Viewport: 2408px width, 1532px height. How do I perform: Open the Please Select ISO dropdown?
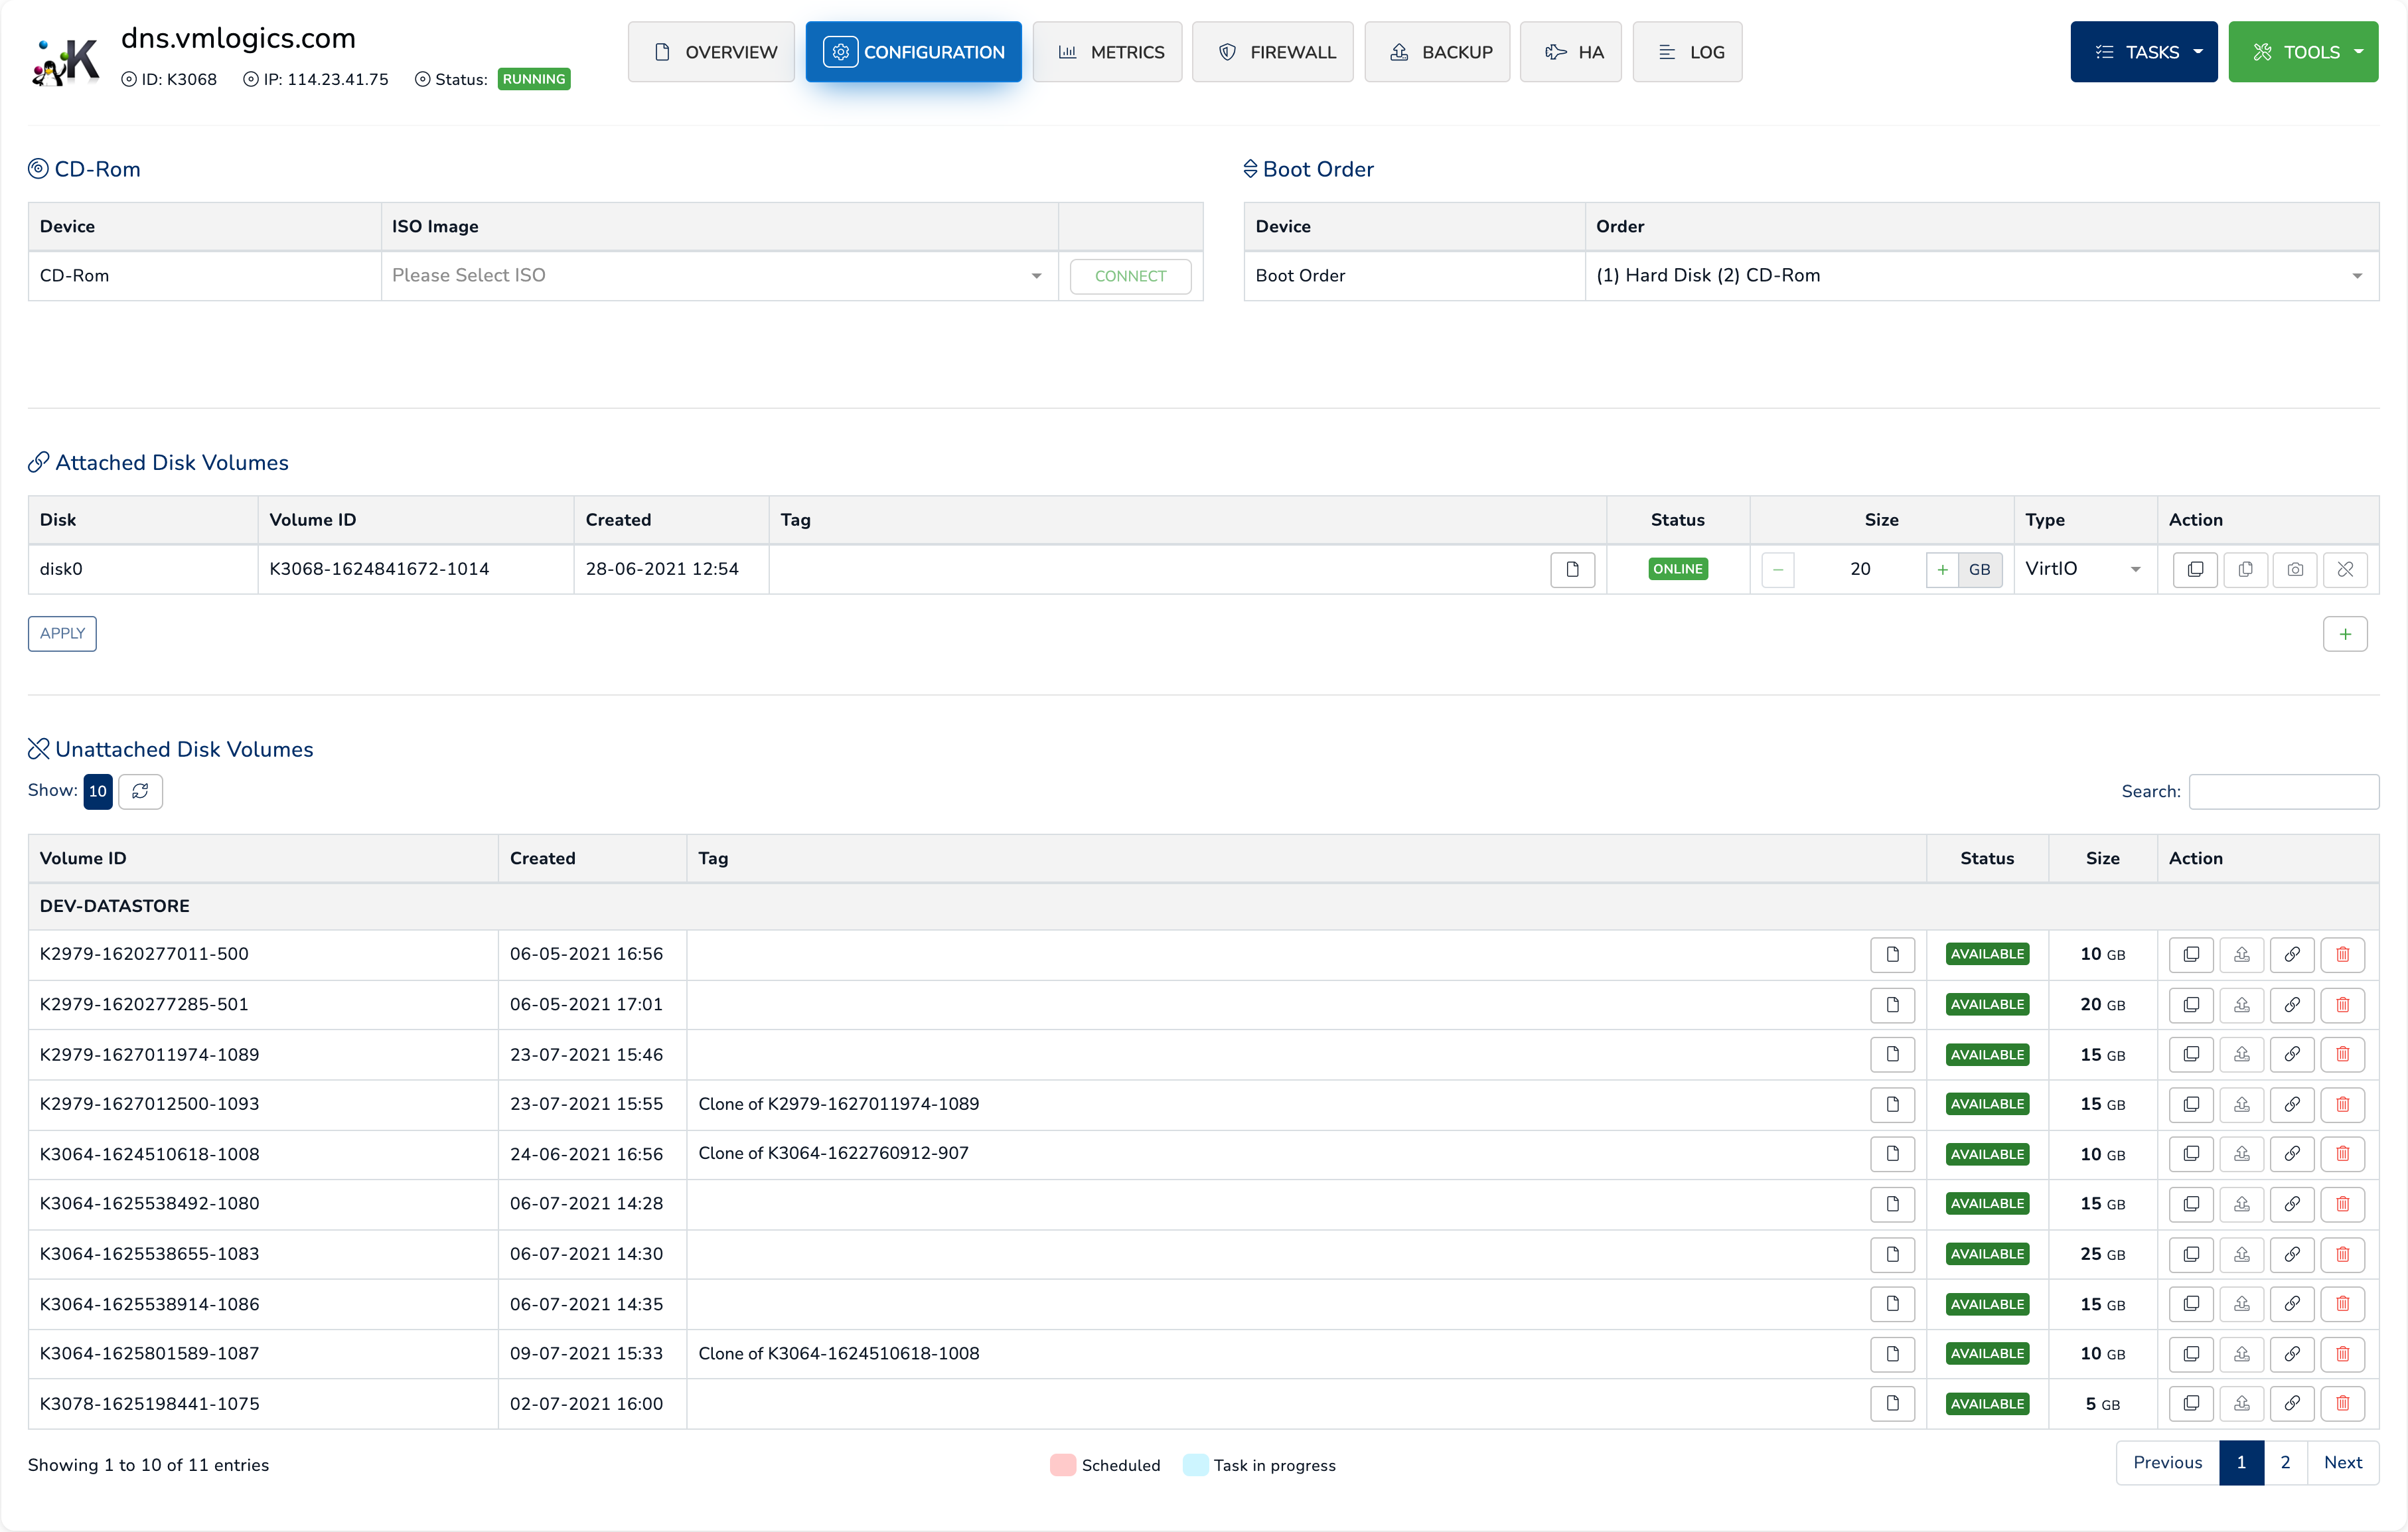pos(719,275)
